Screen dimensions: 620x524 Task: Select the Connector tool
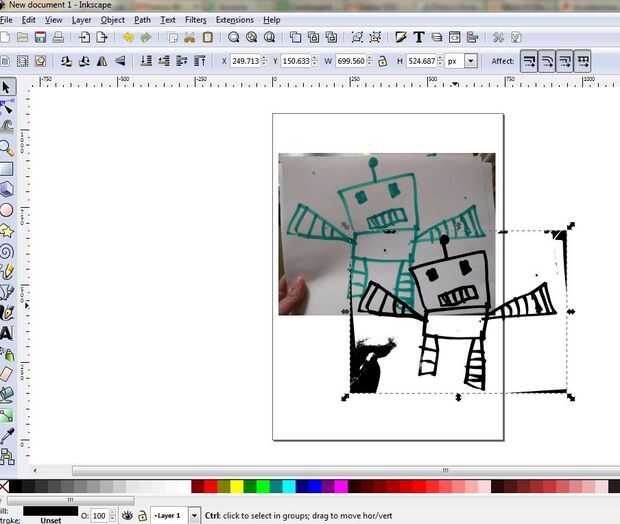point(6,456)
